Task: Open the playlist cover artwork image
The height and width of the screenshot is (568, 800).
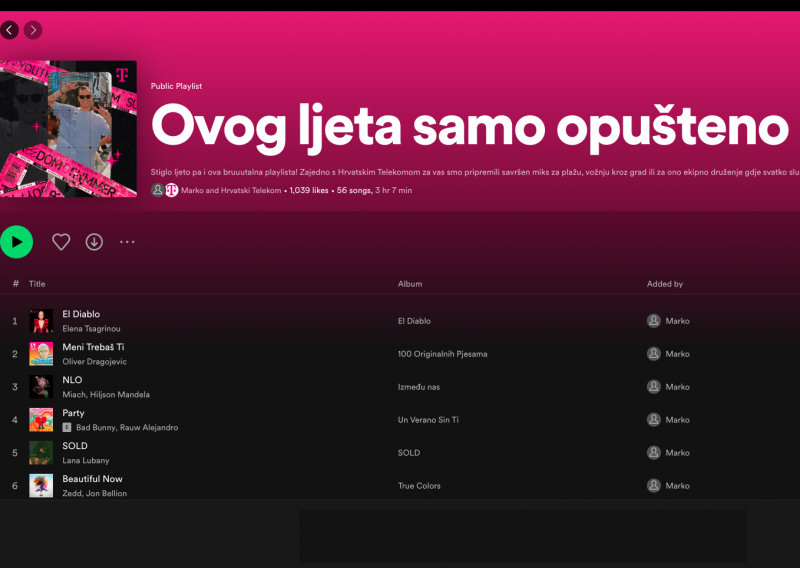Action: point(68,129)
